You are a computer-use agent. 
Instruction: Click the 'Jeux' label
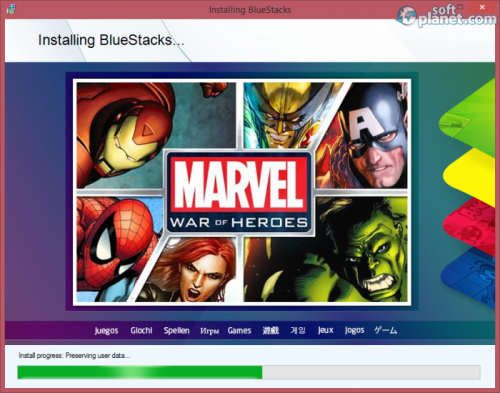point(325,330)
